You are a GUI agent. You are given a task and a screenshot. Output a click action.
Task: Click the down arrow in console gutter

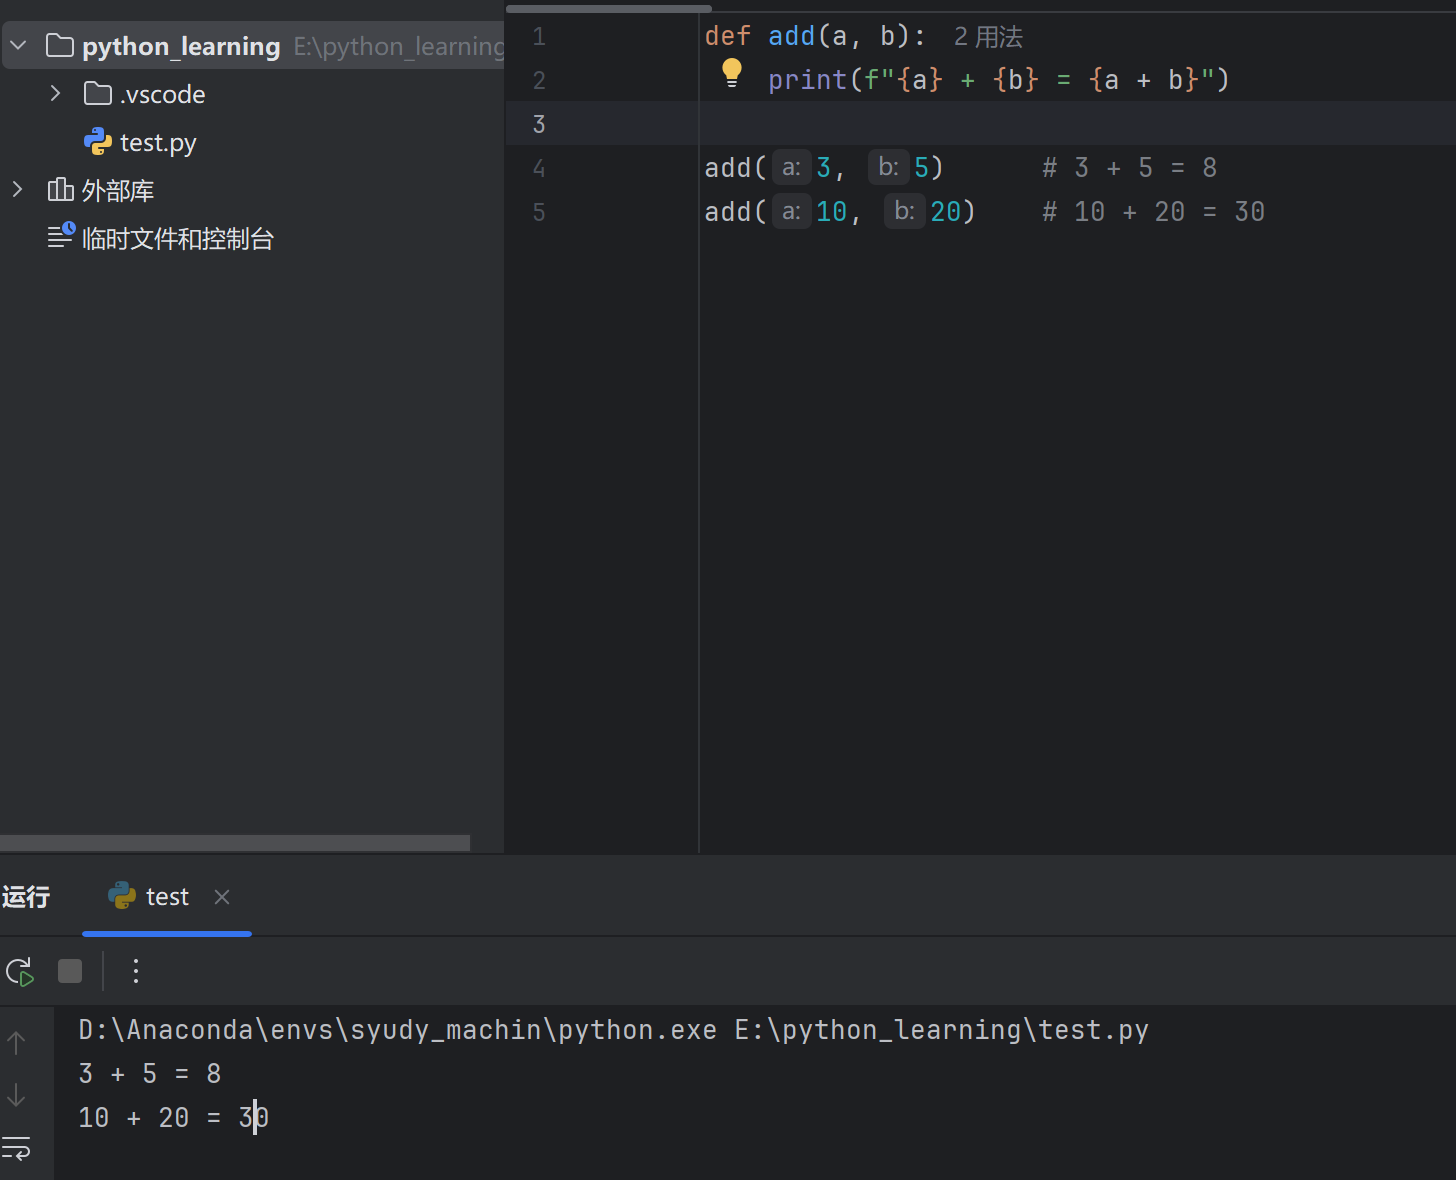pyautogui.click(x=17, y=1096)
